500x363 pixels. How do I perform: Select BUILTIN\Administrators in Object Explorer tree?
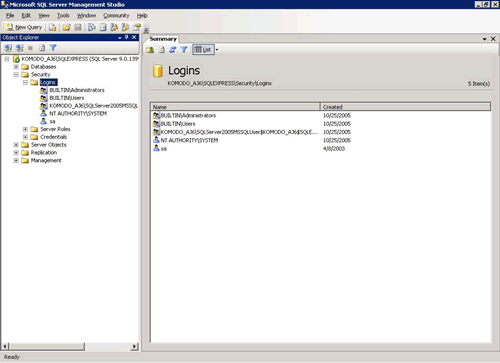coord(77,90)
